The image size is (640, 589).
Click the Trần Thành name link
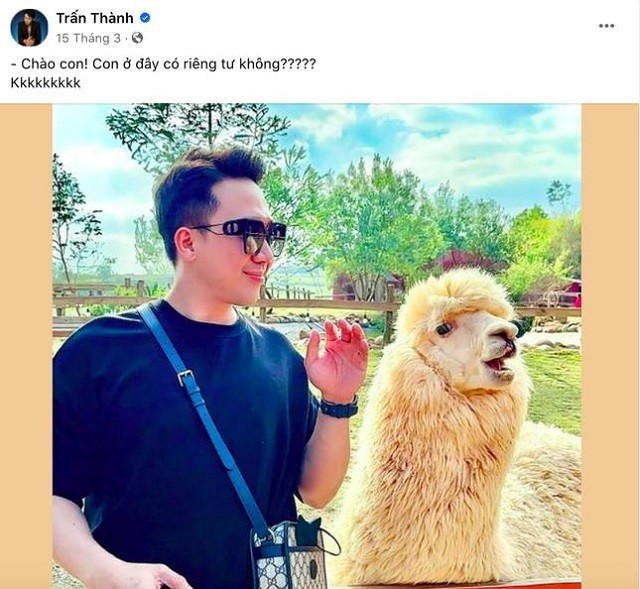(x=95, y=18)
